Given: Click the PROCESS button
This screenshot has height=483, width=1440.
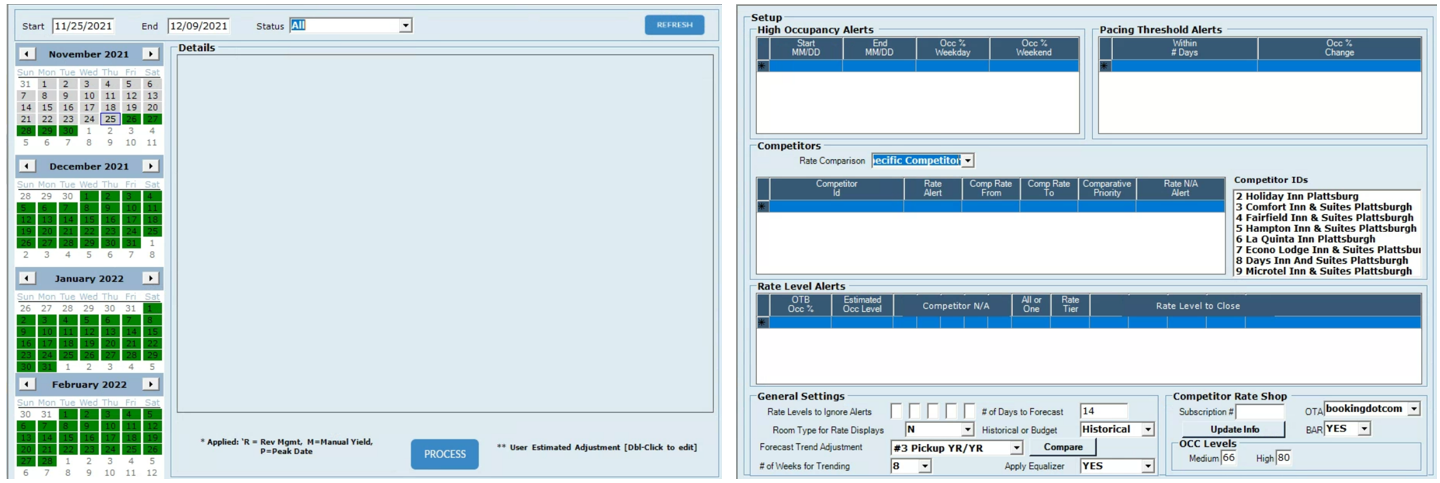Looking at the screenshot, I should pyautogui.click(x=445, y=454).
